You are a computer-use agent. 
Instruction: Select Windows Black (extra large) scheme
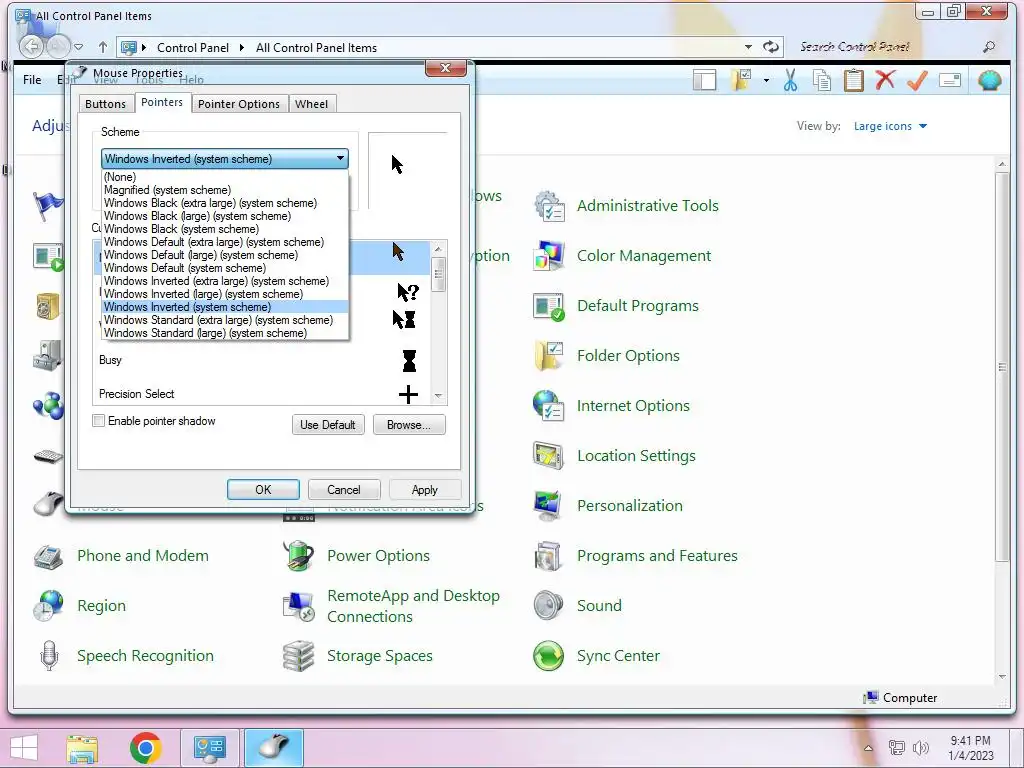(x=225, y=203)
